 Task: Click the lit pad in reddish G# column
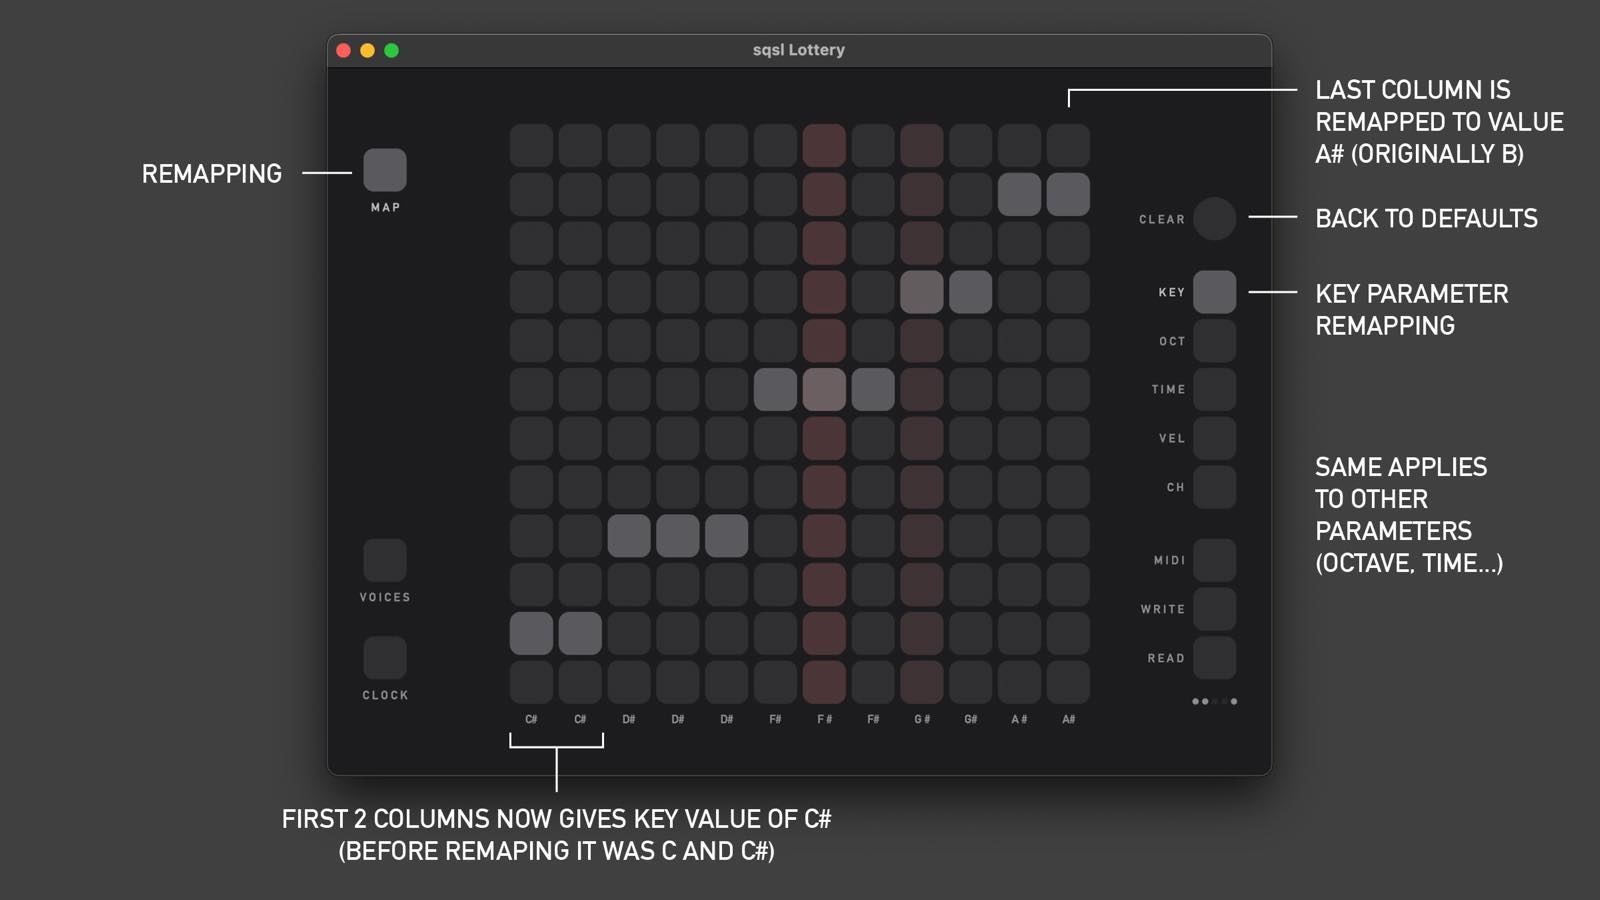click(x=922, y=292)
